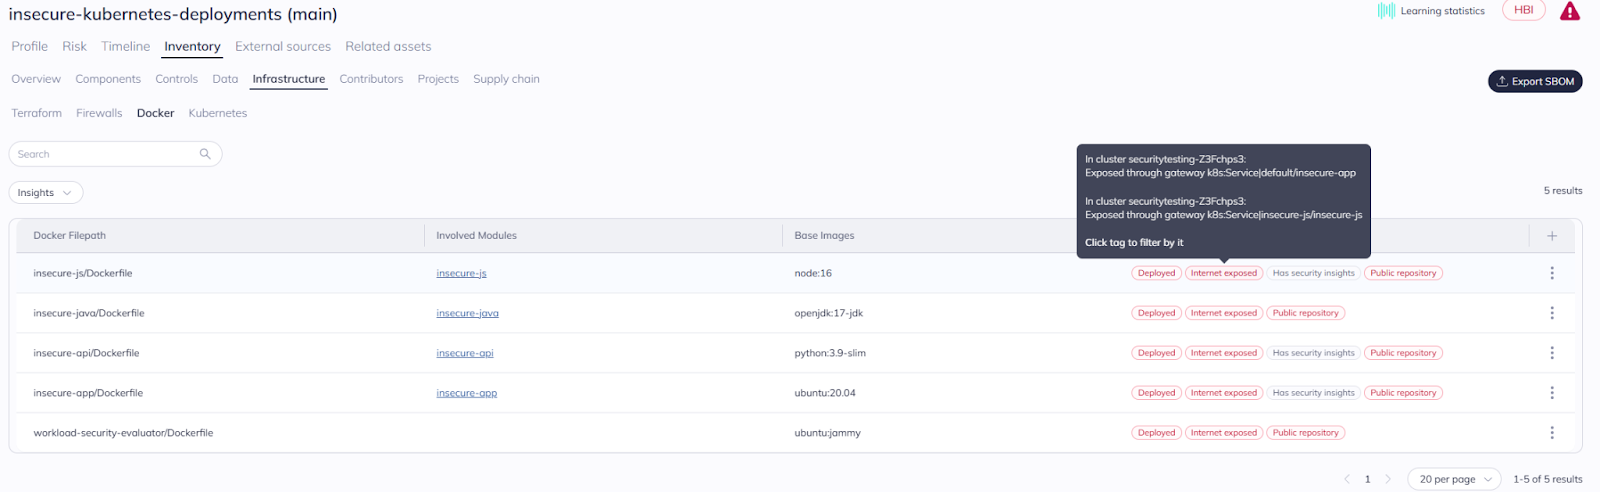
Task: Switch to the Terraform sub-tab
Action: click(36, 113)
